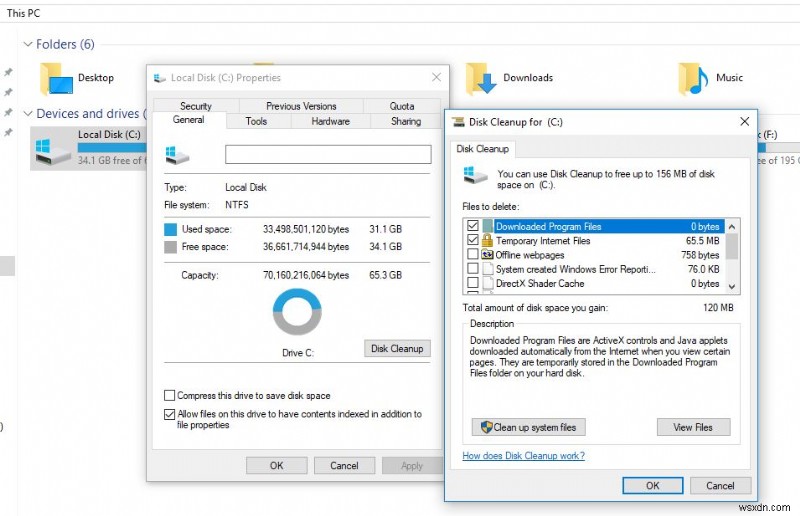Collapse the Folders (6) section

[x=28, y=44]
